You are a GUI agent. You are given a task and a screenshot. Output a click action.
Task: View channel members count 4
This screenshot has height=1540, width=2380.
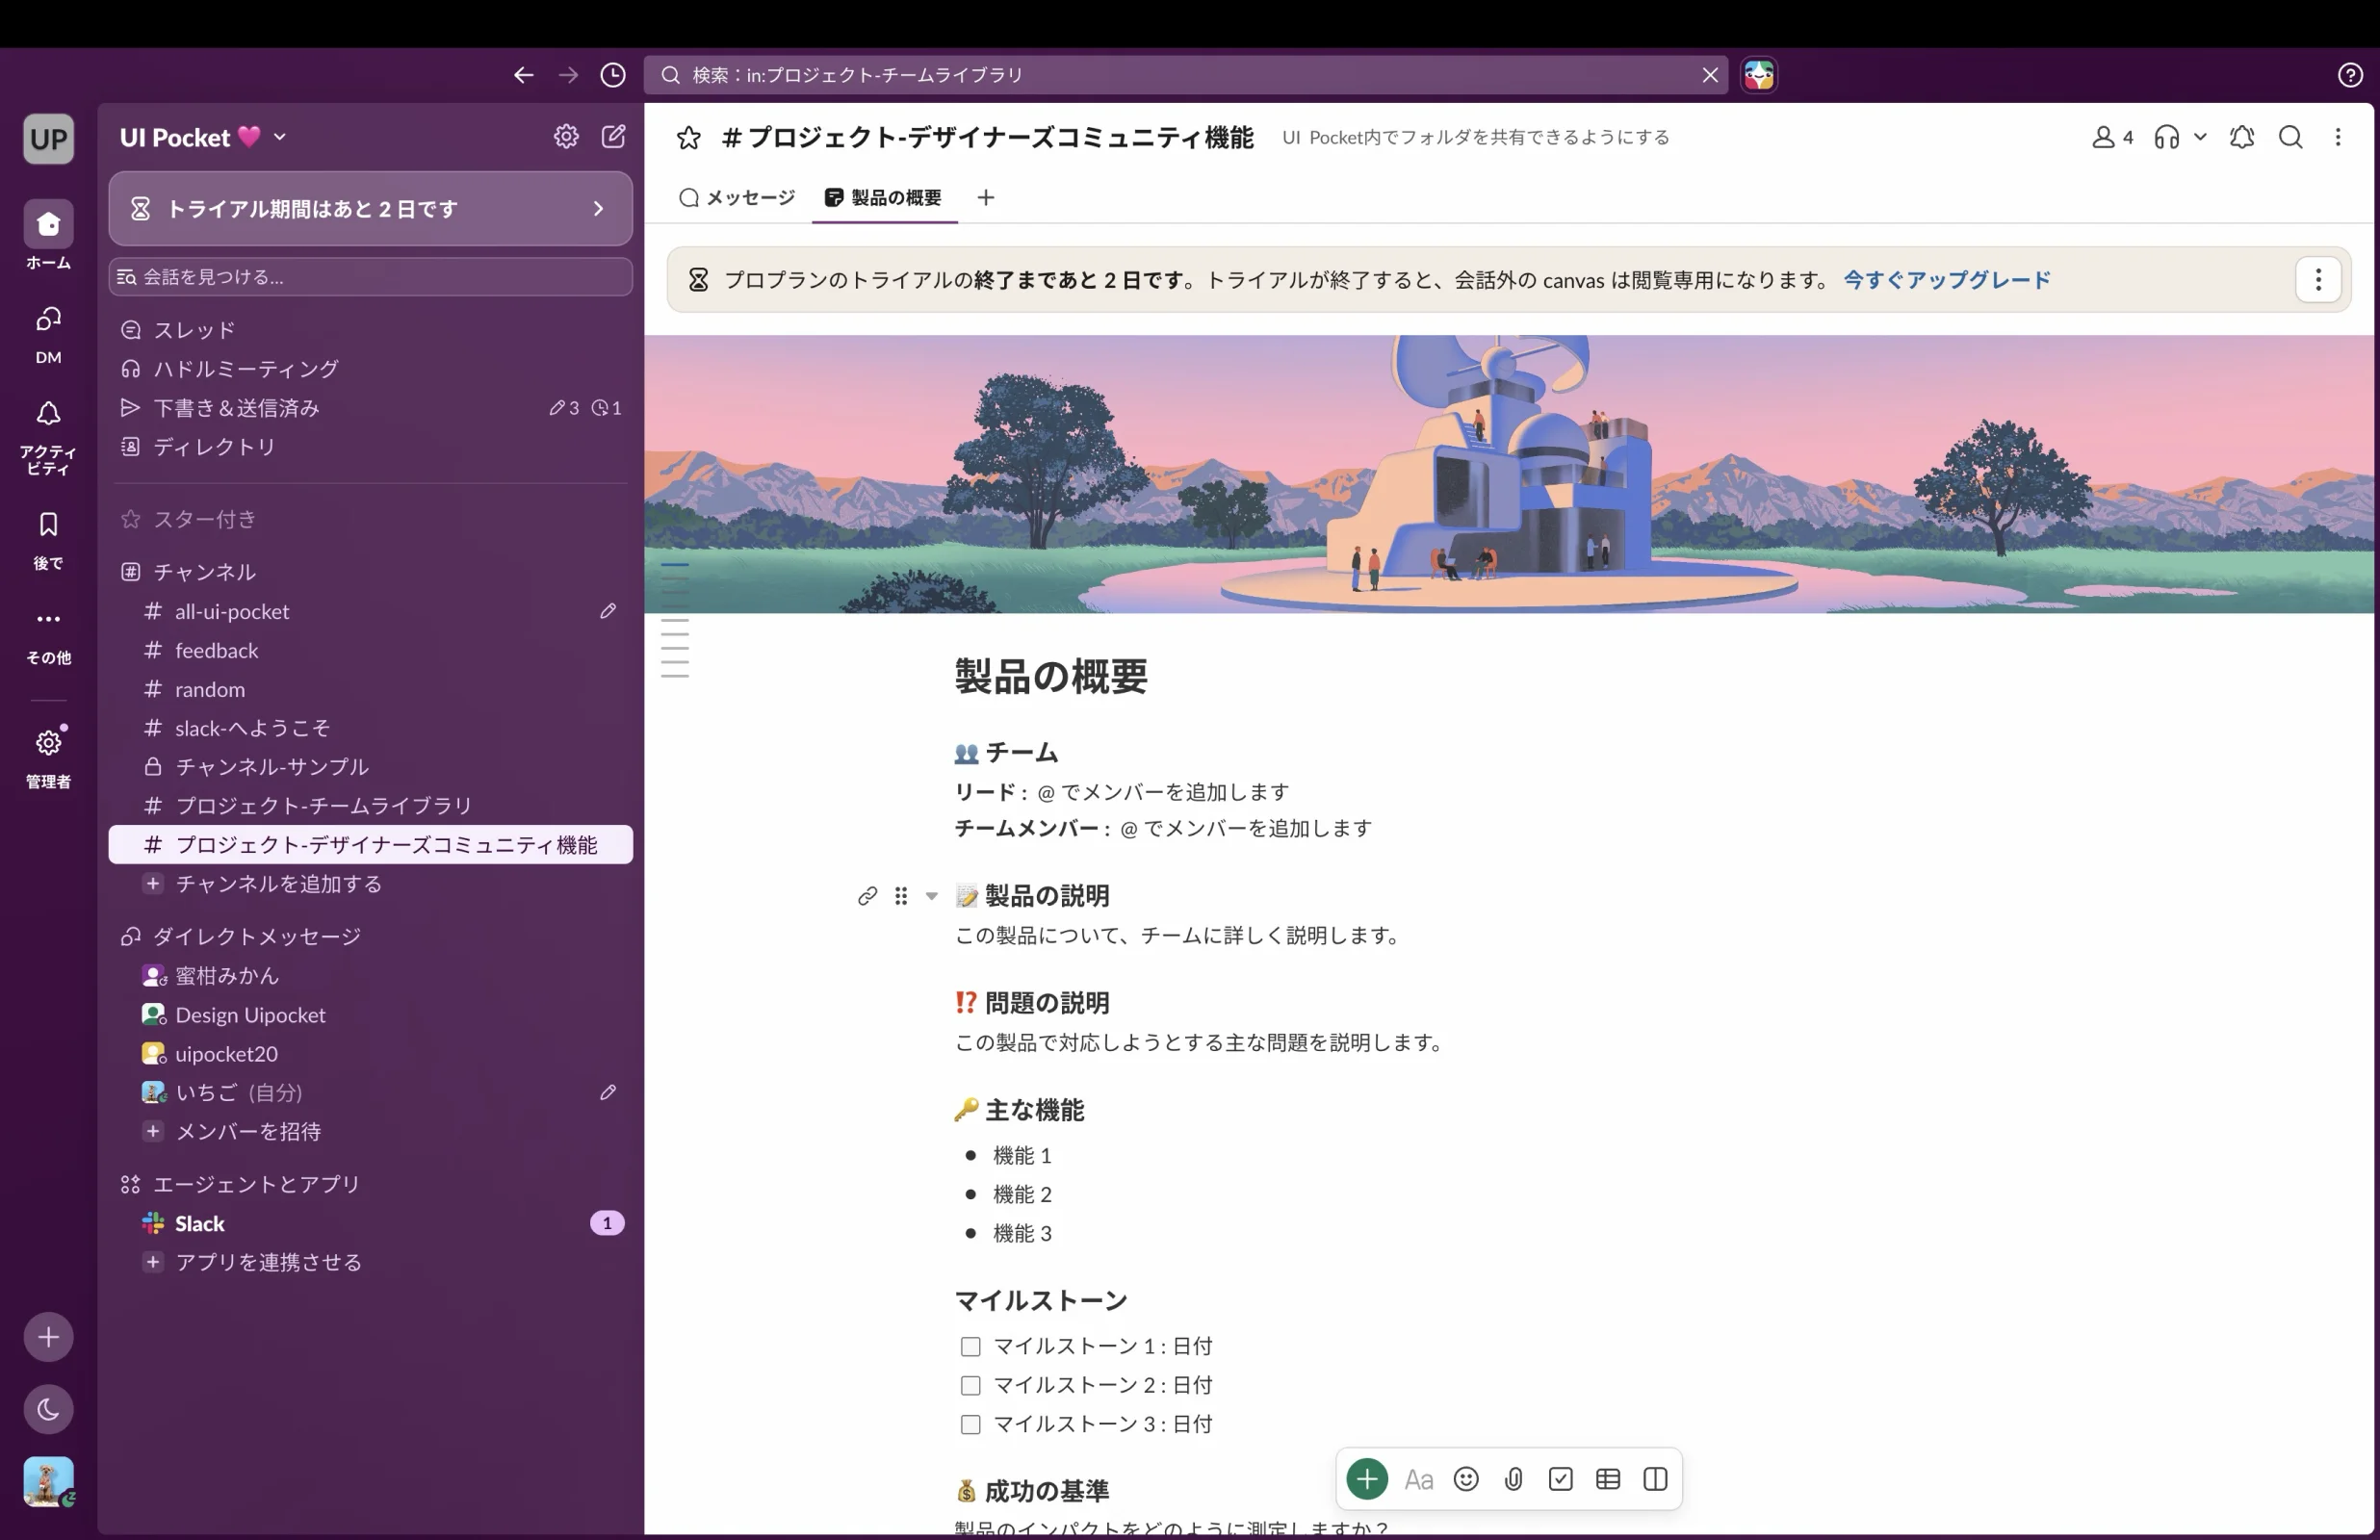(2112, 138)
